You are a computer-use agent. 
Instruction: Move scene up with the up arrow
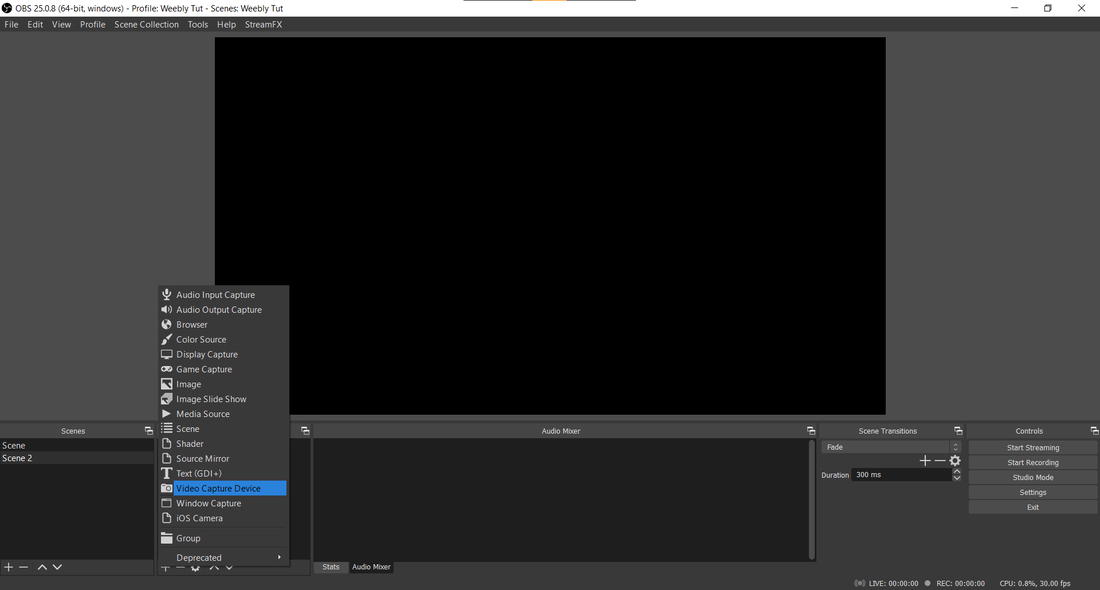[42, 566]
